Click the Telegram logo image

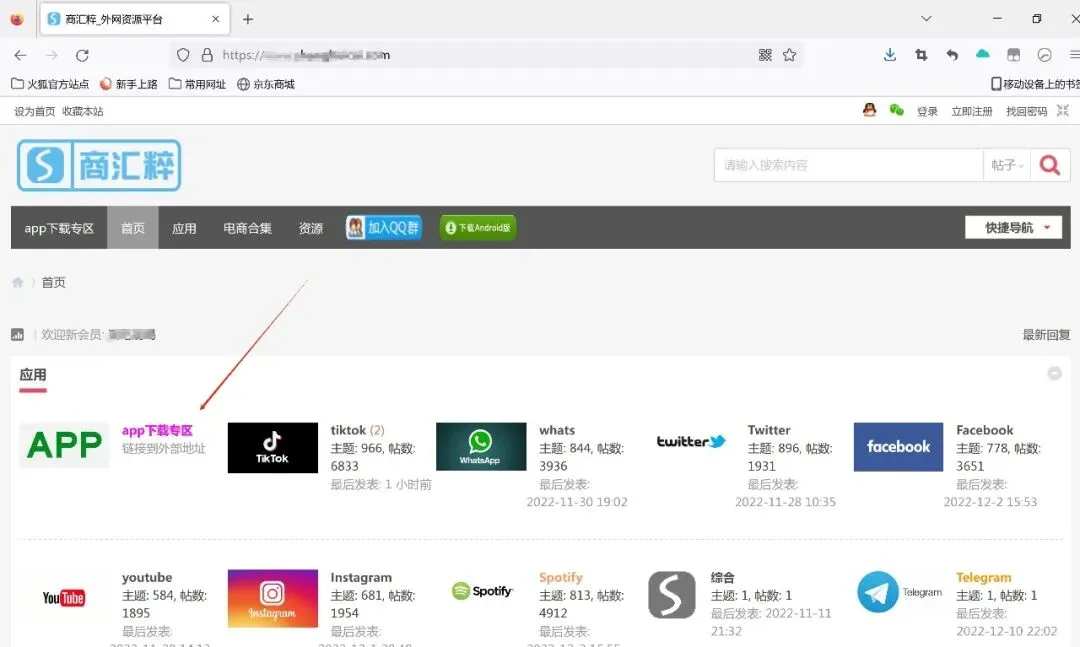[900, 592]
